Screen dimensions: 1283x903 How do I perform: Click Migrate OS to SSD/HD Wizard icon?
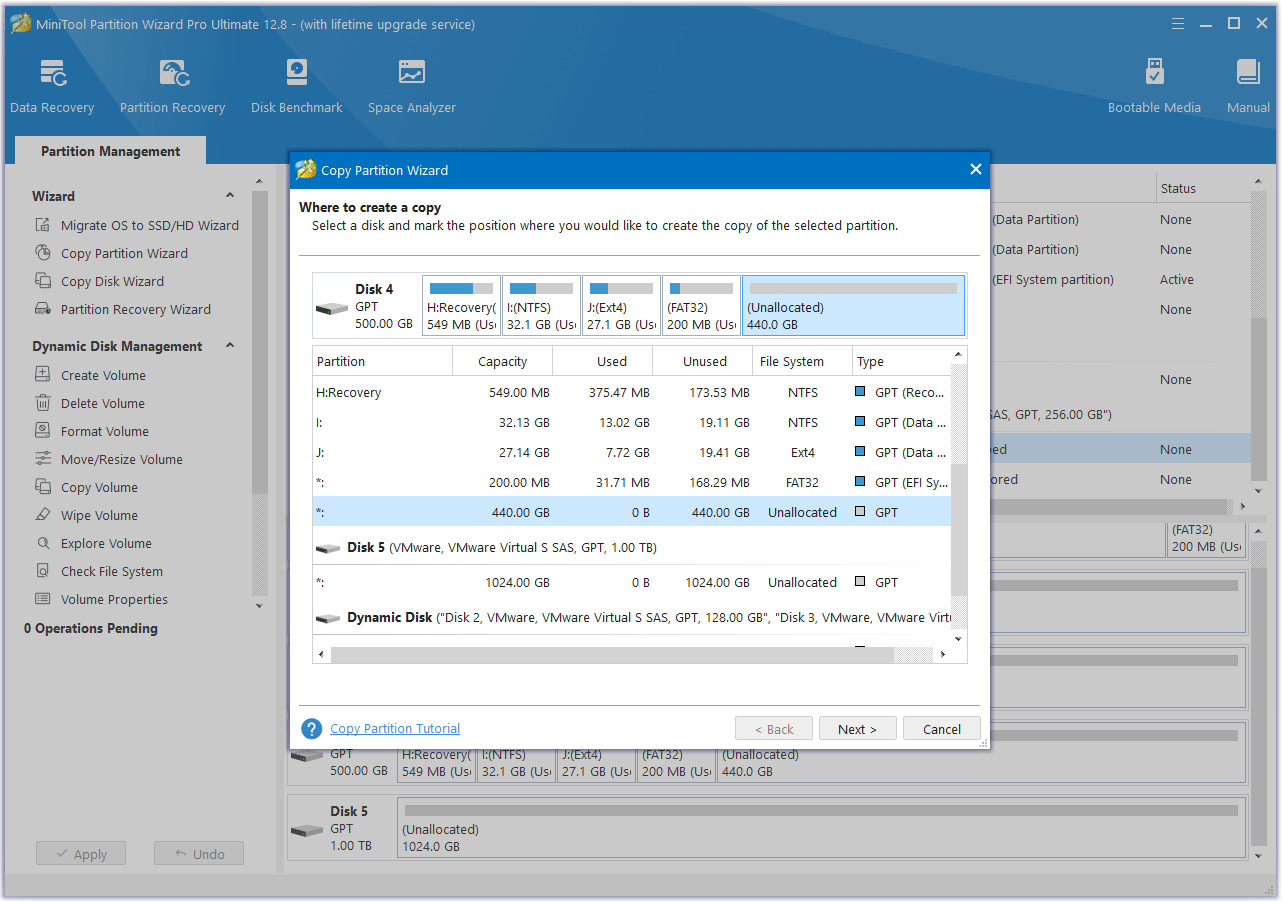(43, 225)
